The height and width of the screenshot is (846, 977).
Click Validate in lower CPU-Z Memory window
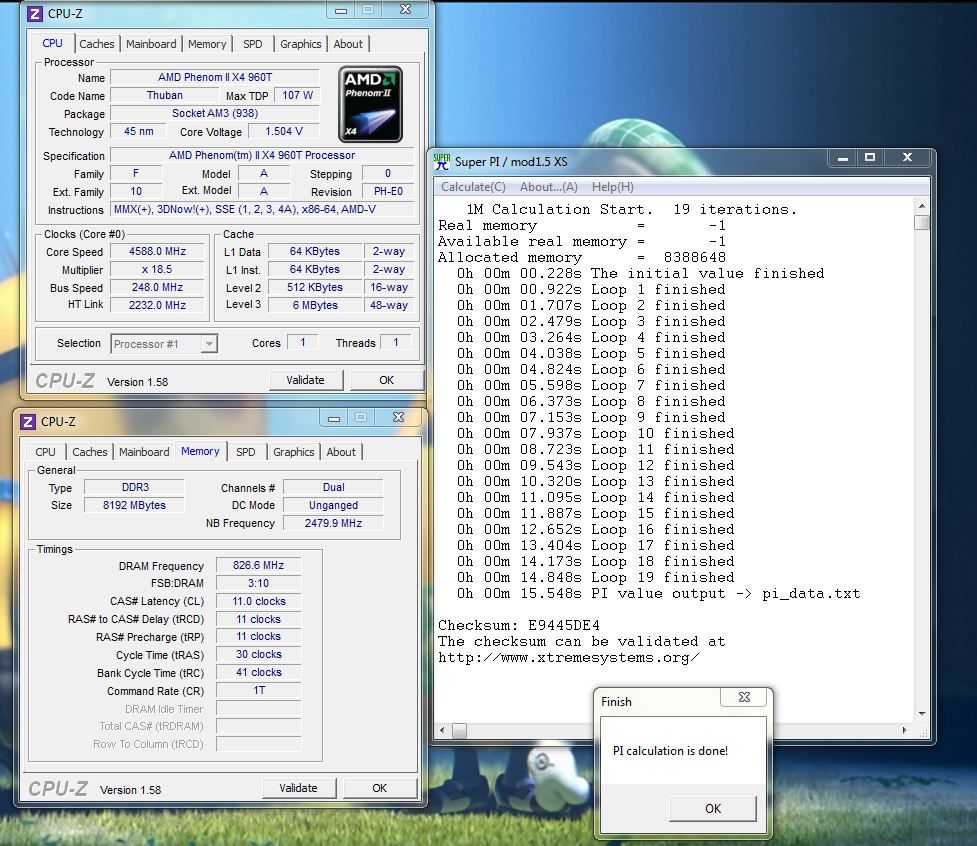[298, 788]
